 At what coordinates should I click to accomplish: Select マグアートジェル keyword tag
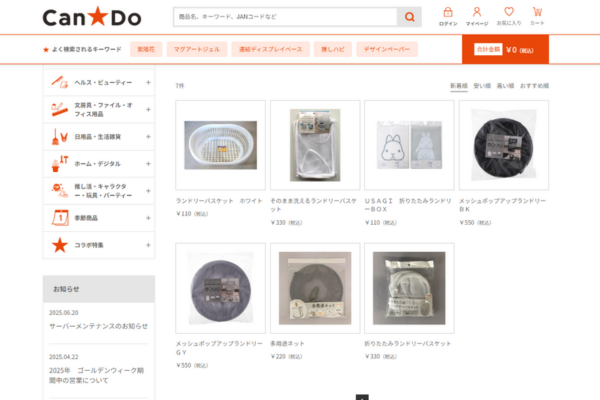[197, 49]
